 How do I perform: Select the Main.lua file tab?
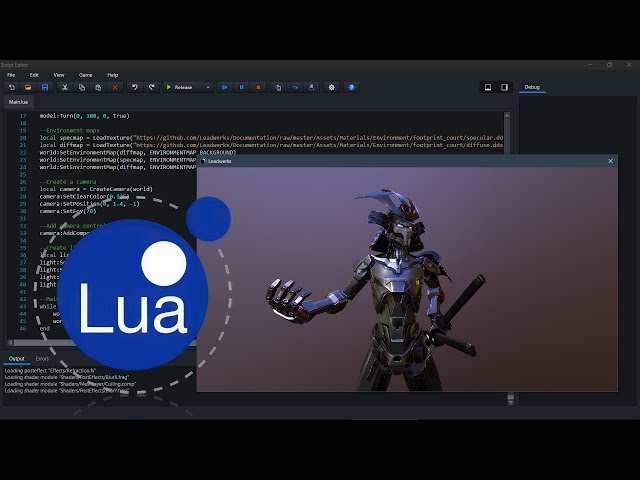[x=18, y=102]
